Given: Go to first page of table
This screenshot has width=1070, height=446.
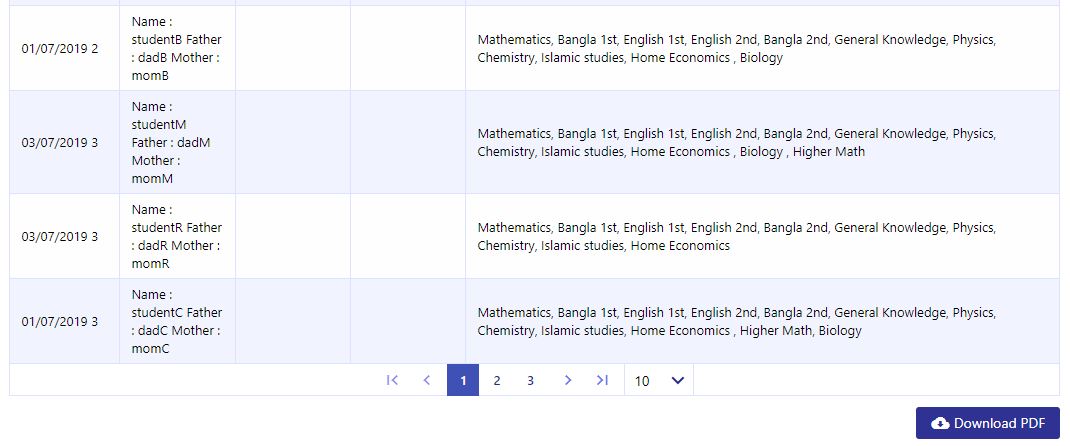Looking at the screenshot, I should click(392, 381).
